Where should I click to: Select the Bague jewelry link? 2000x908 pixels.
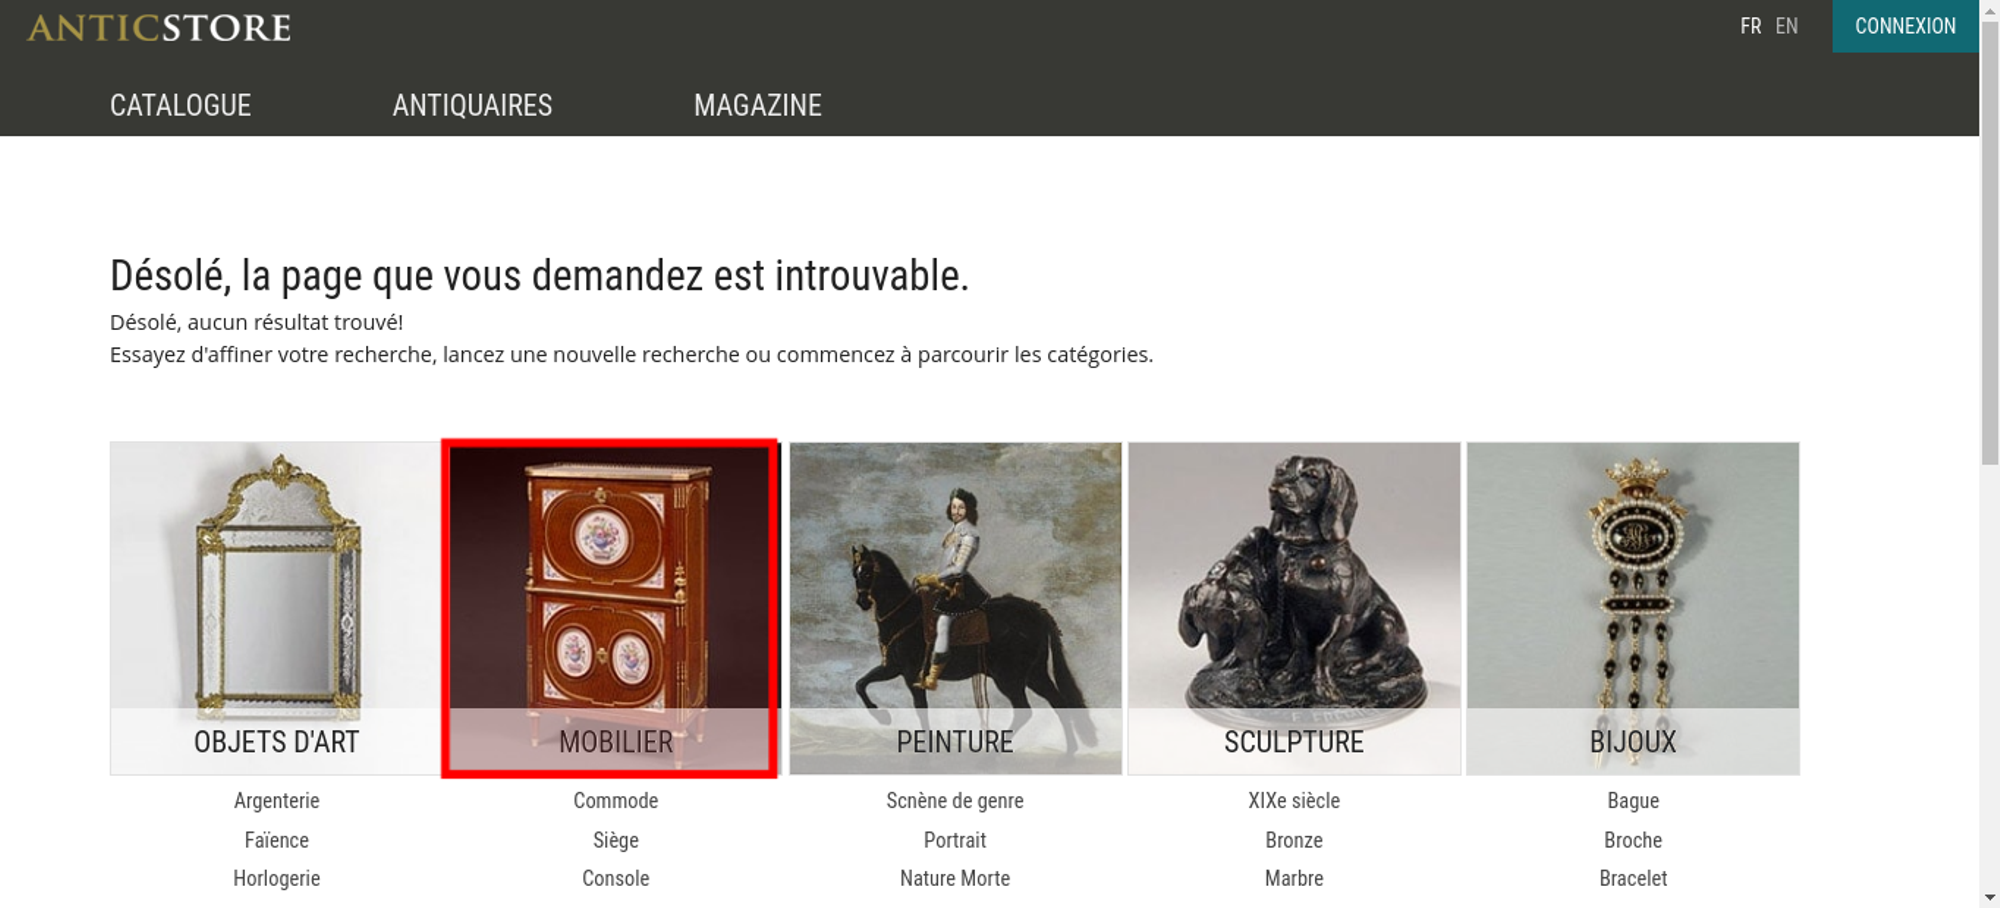(x=1633, y=800)
